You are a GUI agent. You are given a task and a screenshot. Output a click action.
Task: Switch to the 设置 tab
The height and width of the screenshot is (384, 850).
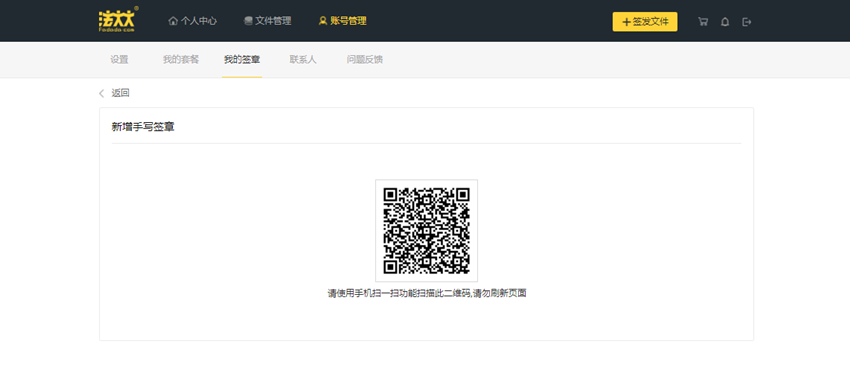119,60
